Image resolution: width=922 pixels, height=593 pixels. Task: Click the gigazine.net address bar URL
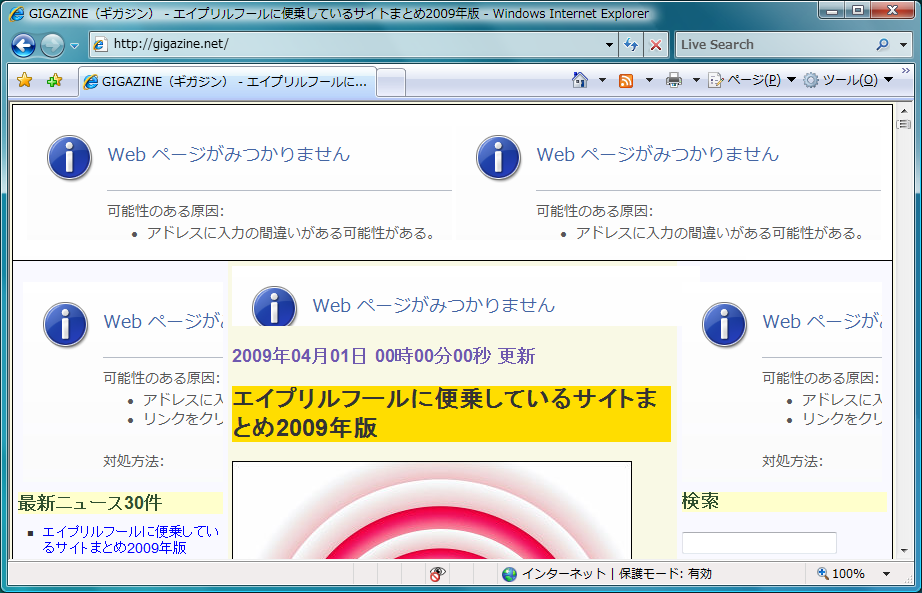[171, 44]
